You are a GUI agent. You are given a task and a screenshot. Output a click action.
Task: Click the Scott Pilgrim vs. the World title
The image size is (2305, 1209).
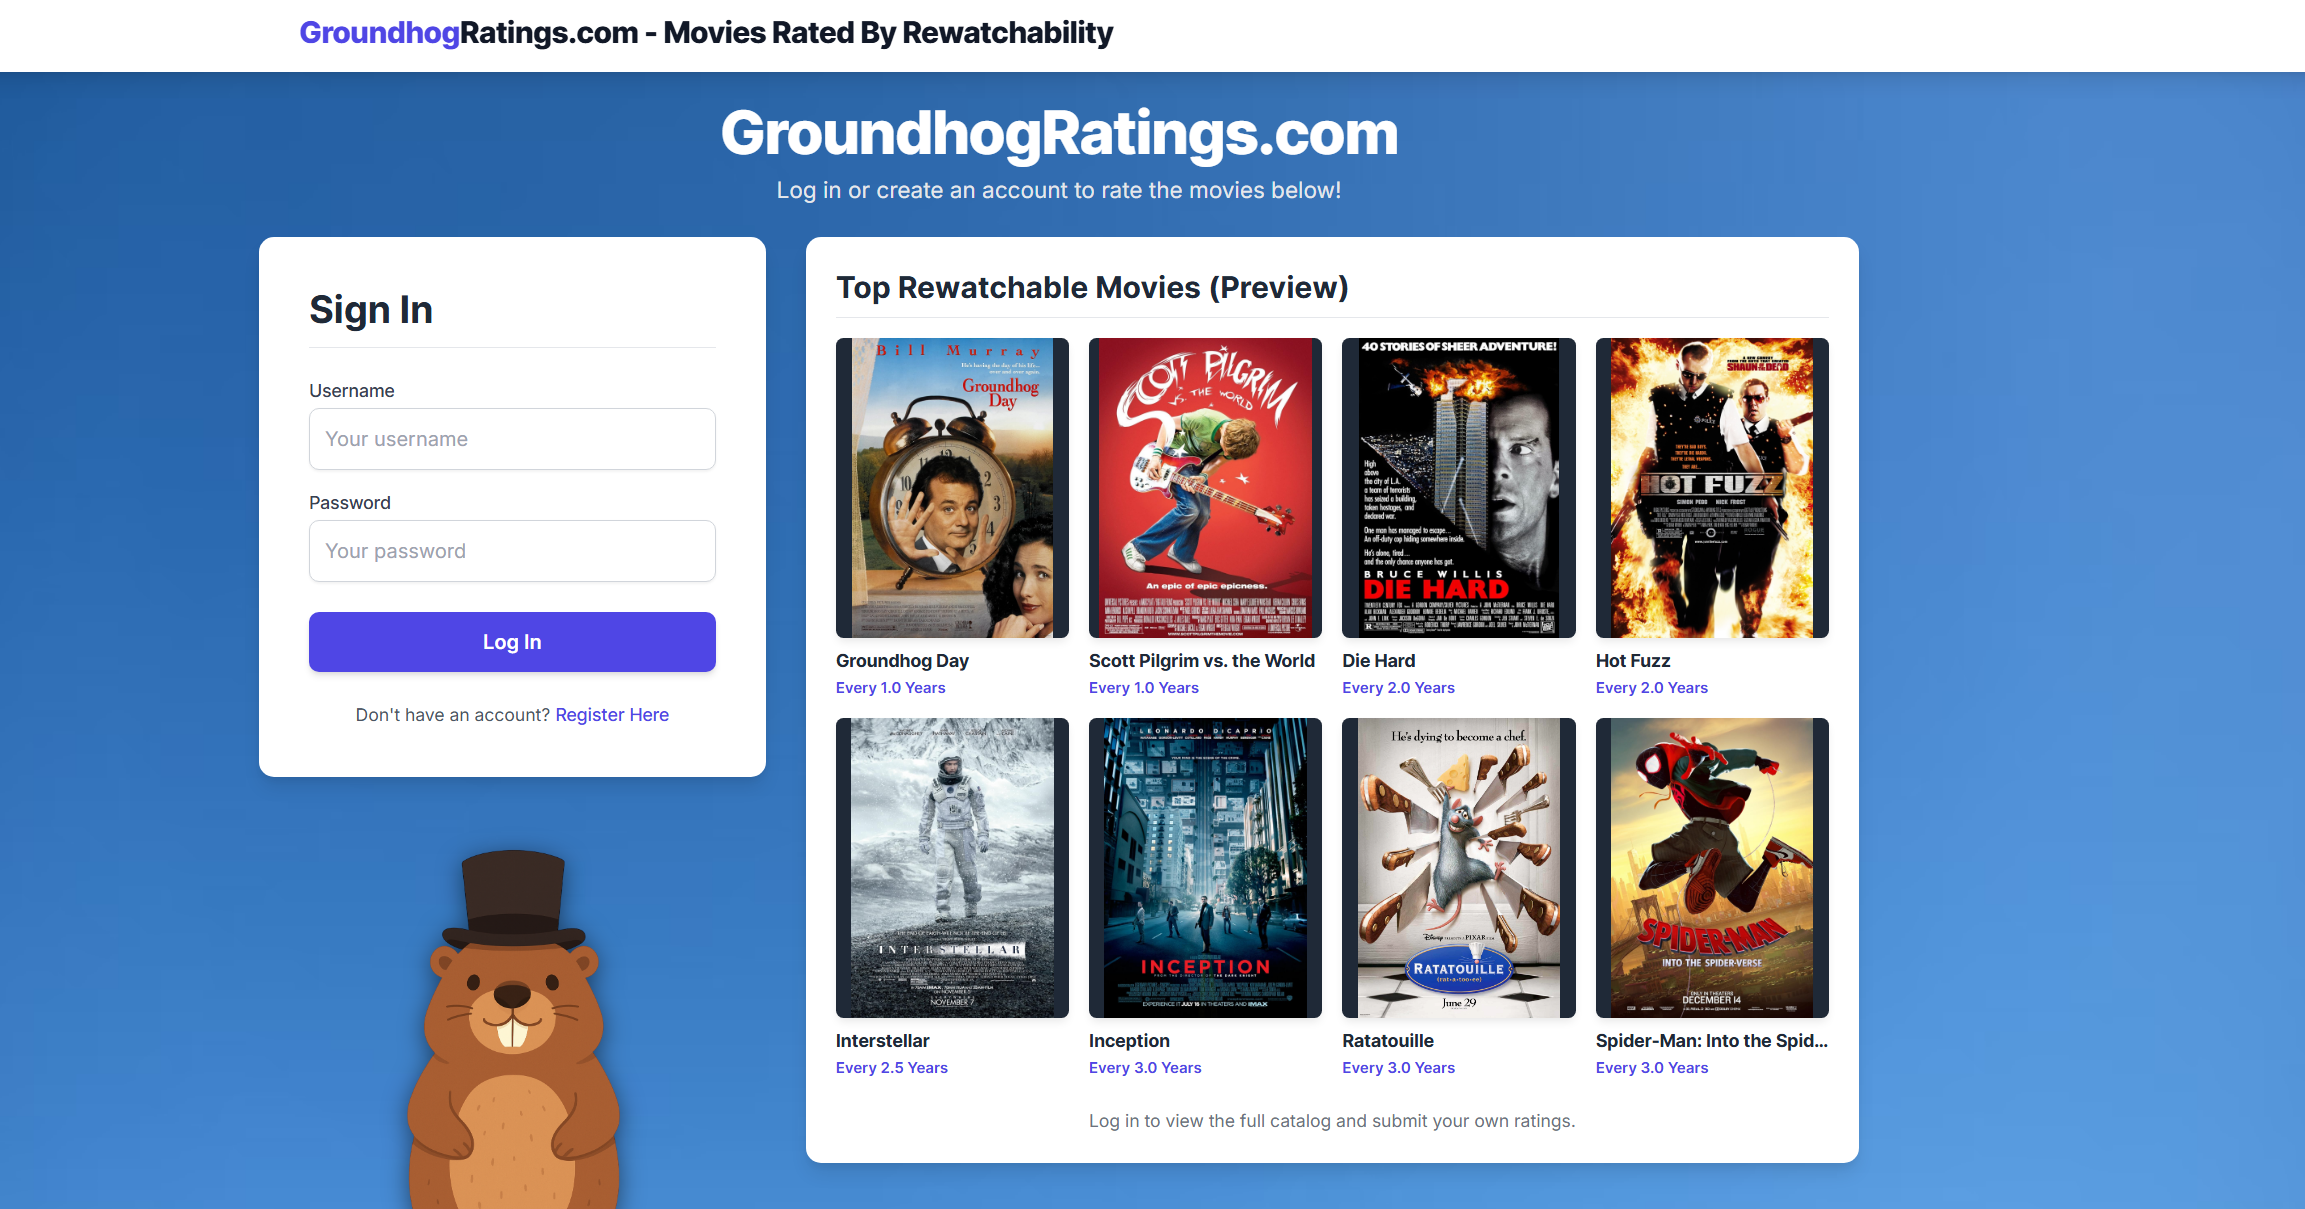[1202, 661]
